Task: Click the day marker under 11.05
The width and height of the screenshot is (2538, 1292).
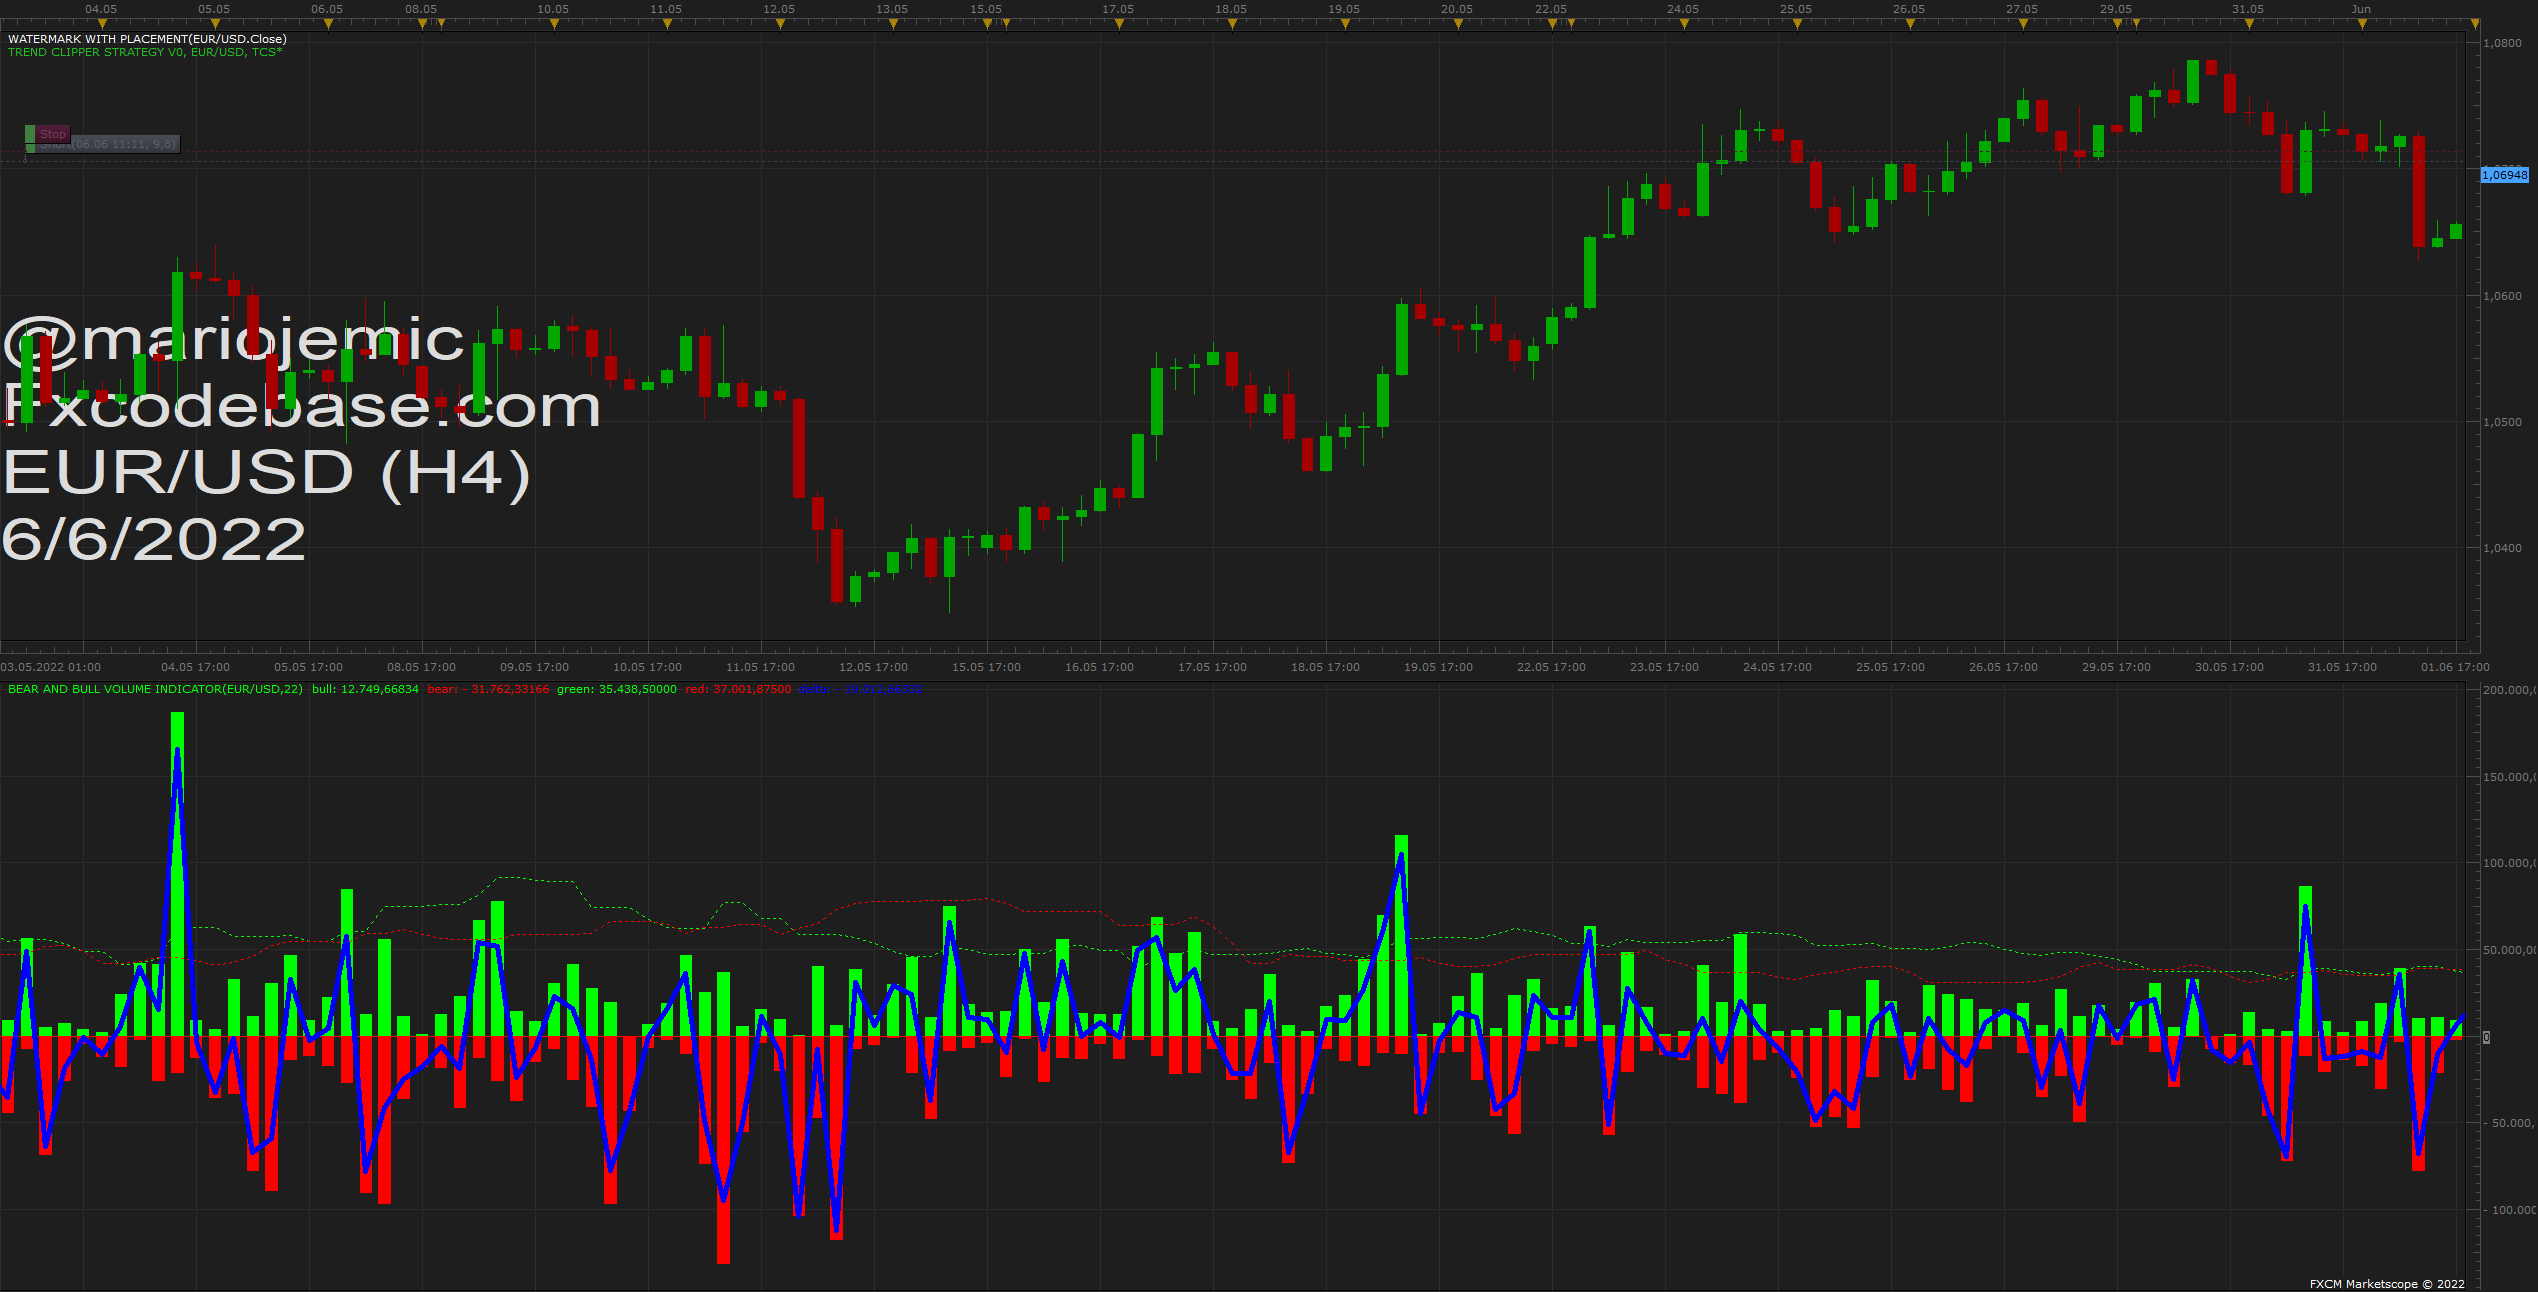Action: (x=667, y=24)
